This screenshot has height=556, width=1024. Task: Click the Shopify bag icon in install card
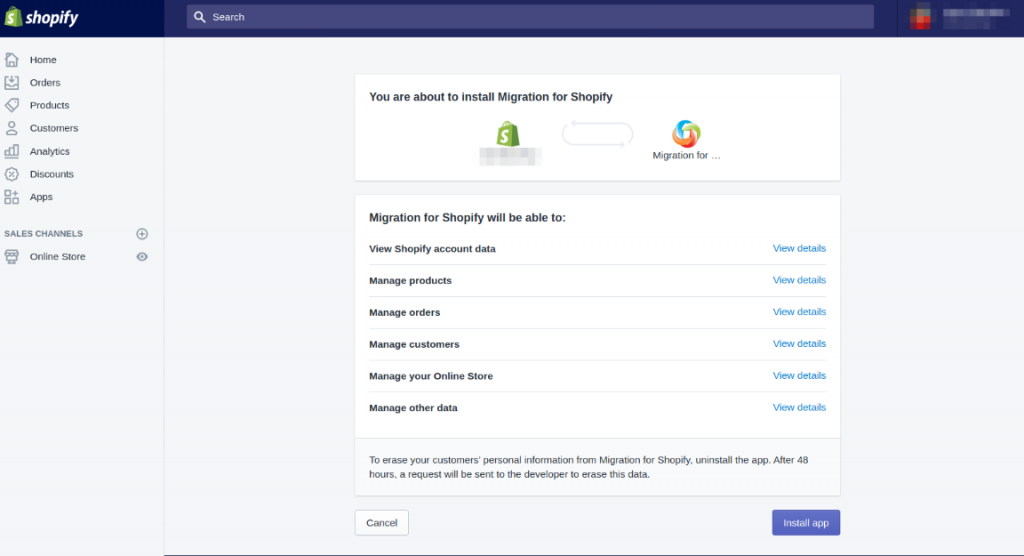coord(508,134)
